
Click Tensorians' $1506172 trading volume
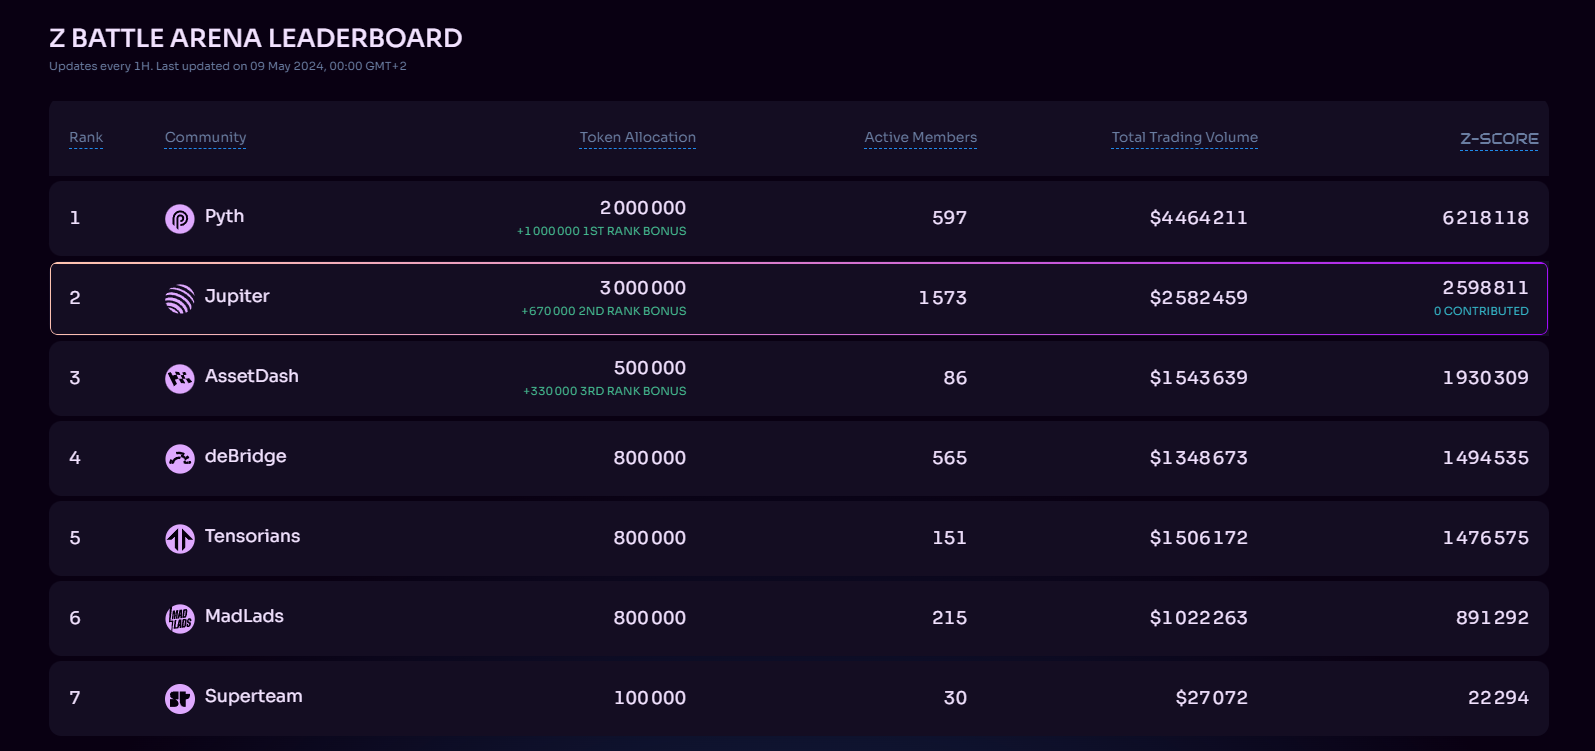pos(1198,538)
